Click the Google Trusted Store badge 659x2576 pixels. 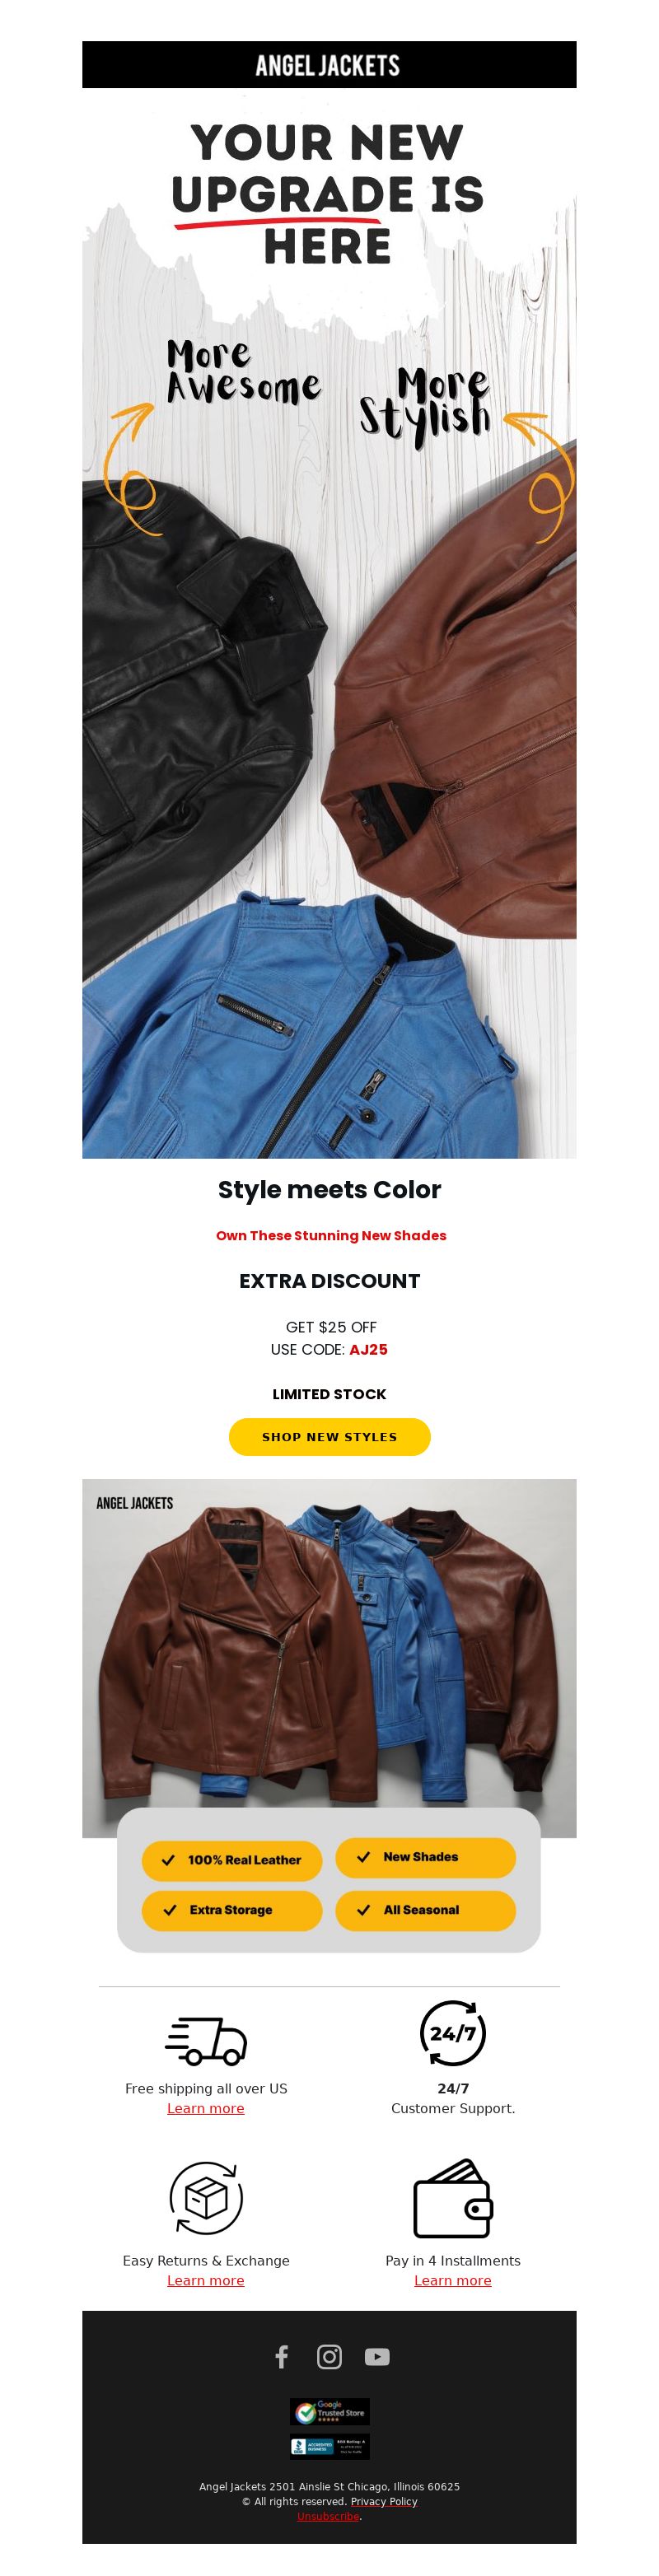(x=330, y=2411)
